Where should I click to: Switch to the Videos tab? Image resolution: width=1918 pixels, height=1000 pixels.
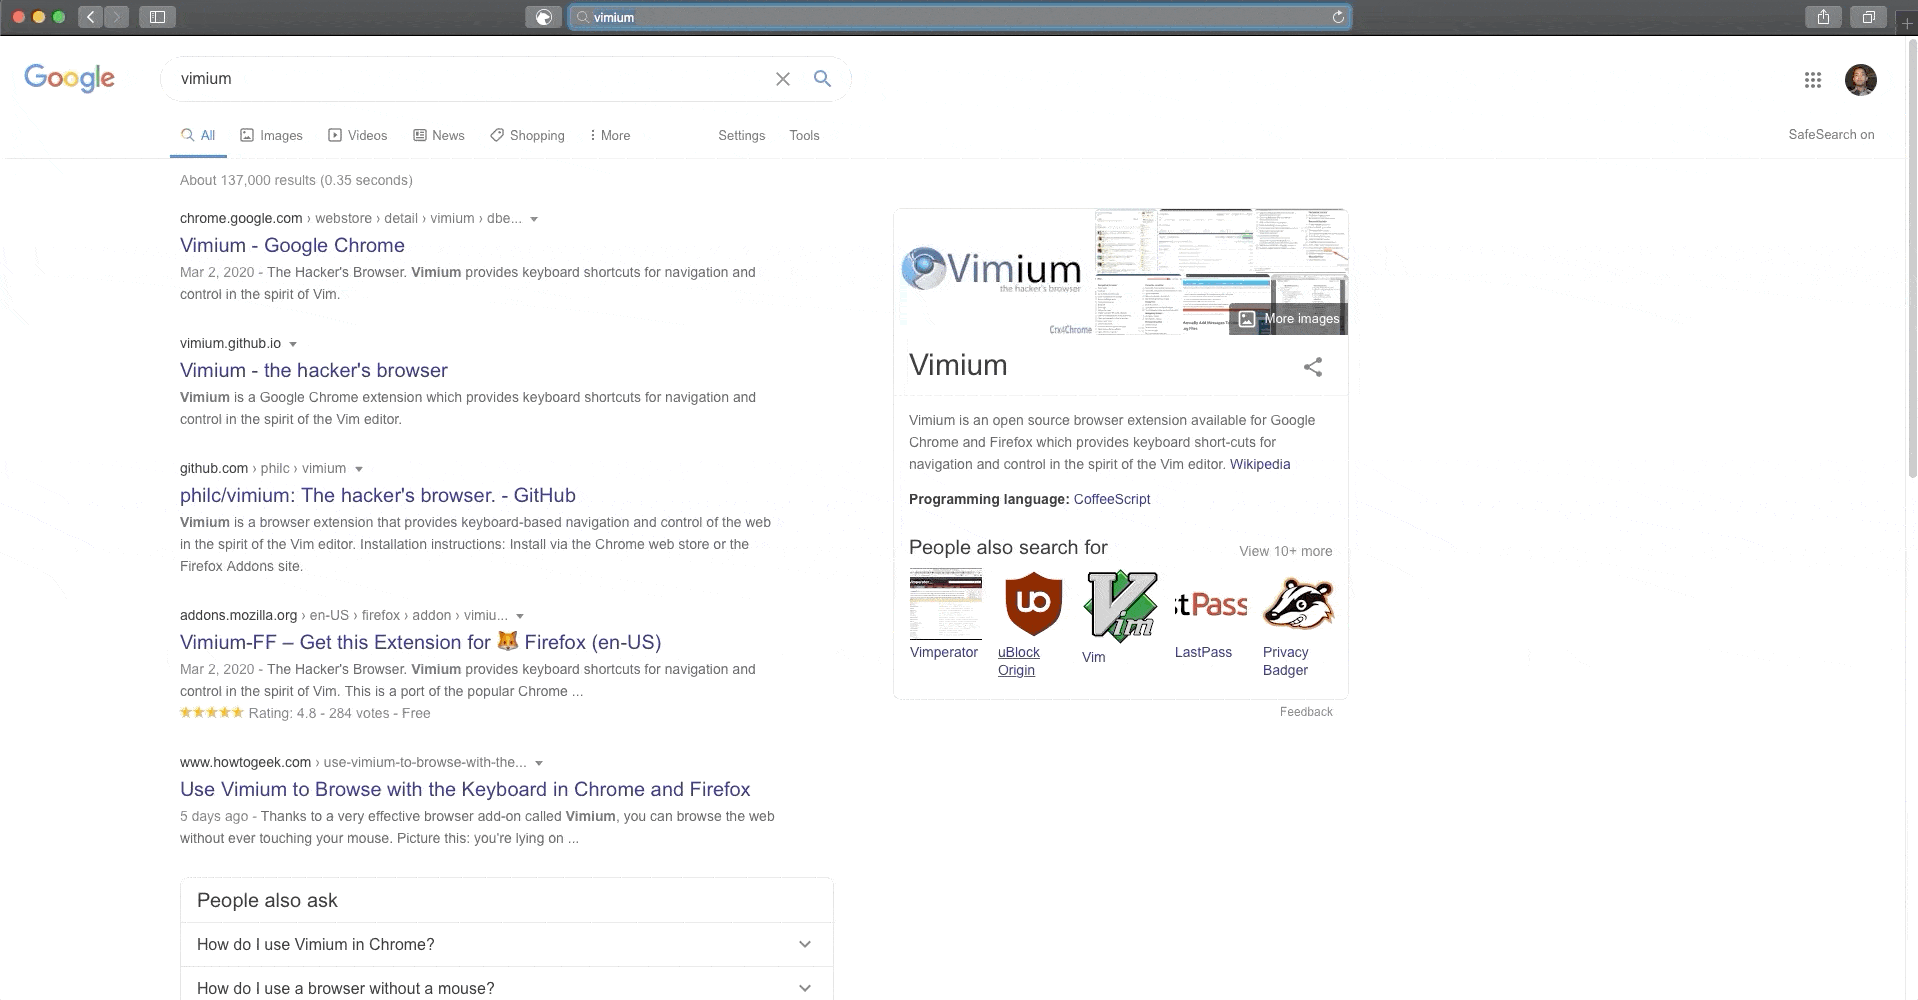[x=357, y=135]
